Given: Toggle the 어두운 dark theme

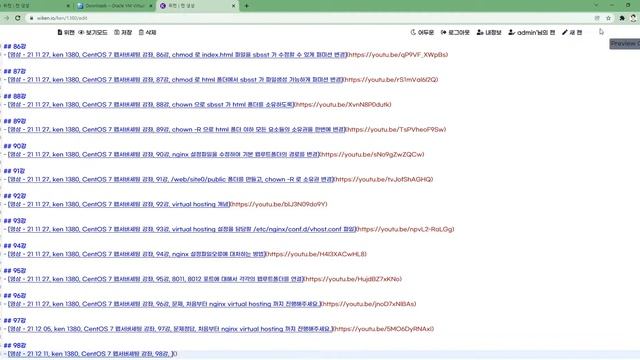Looking at the screenshot, I should (x=422, y=32).
